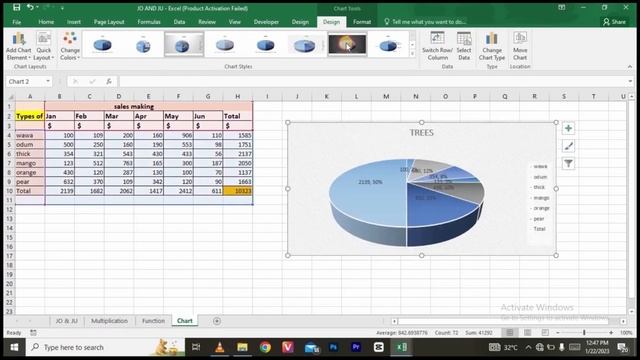Click Type here to search box
The width and height of the screenshot is (640, 360).
105,347
